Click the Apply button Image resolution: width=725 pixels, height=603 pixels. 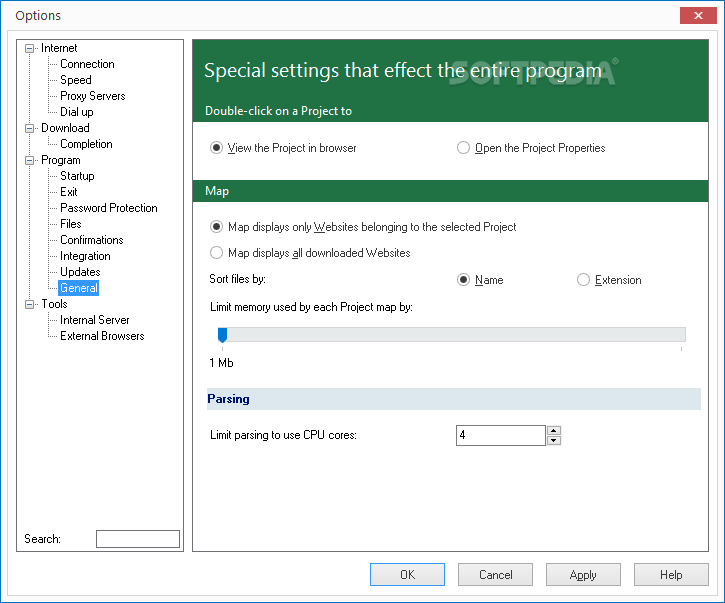coord(583,574)
